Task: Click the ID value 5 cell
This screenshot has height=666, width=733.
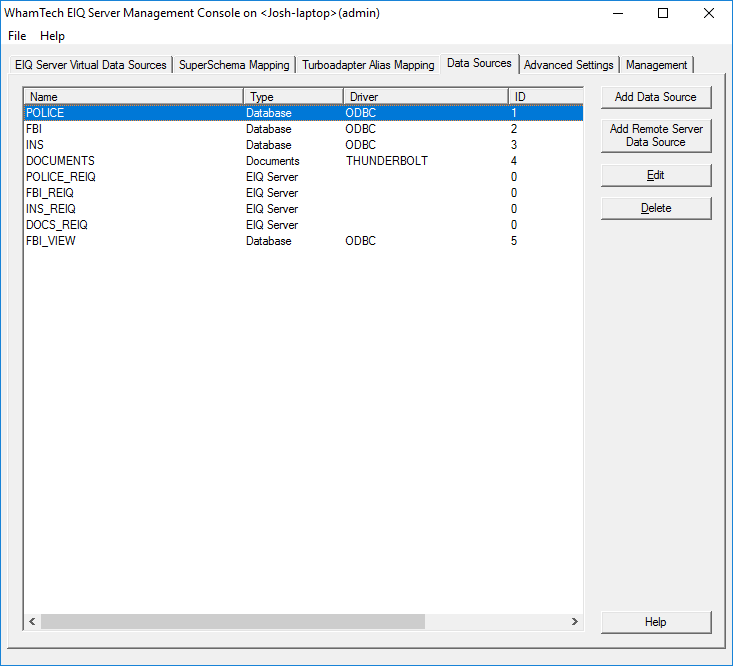Action: [514, 241]
